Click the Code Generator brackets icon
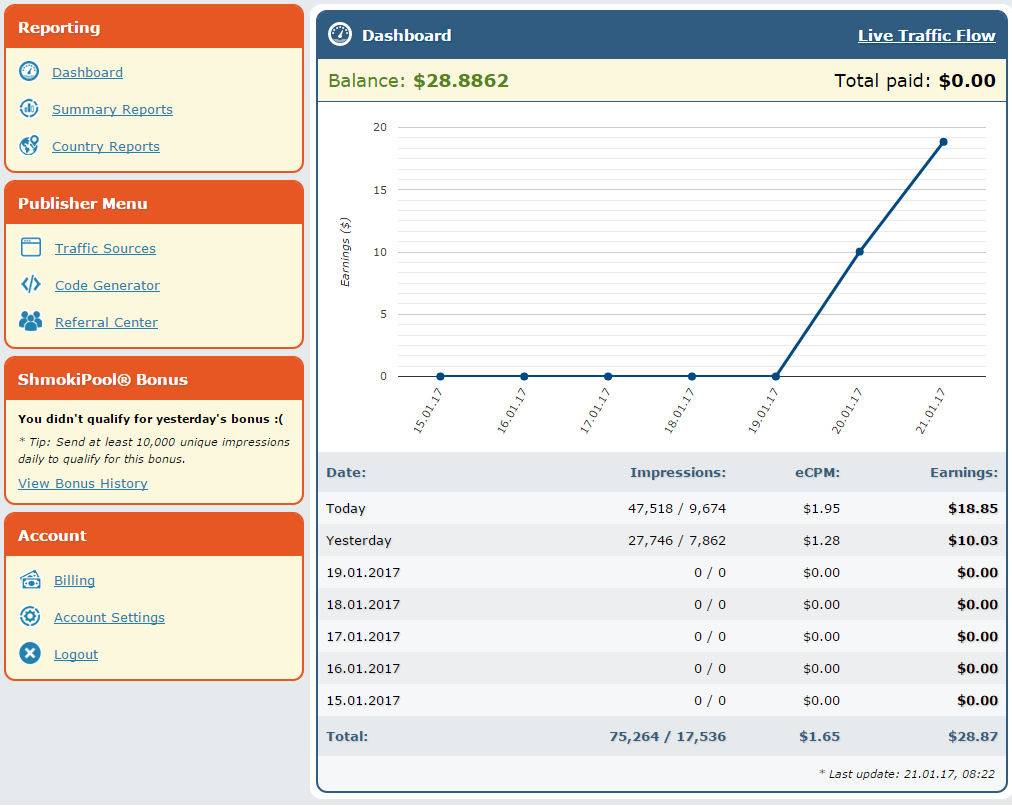 31,284
